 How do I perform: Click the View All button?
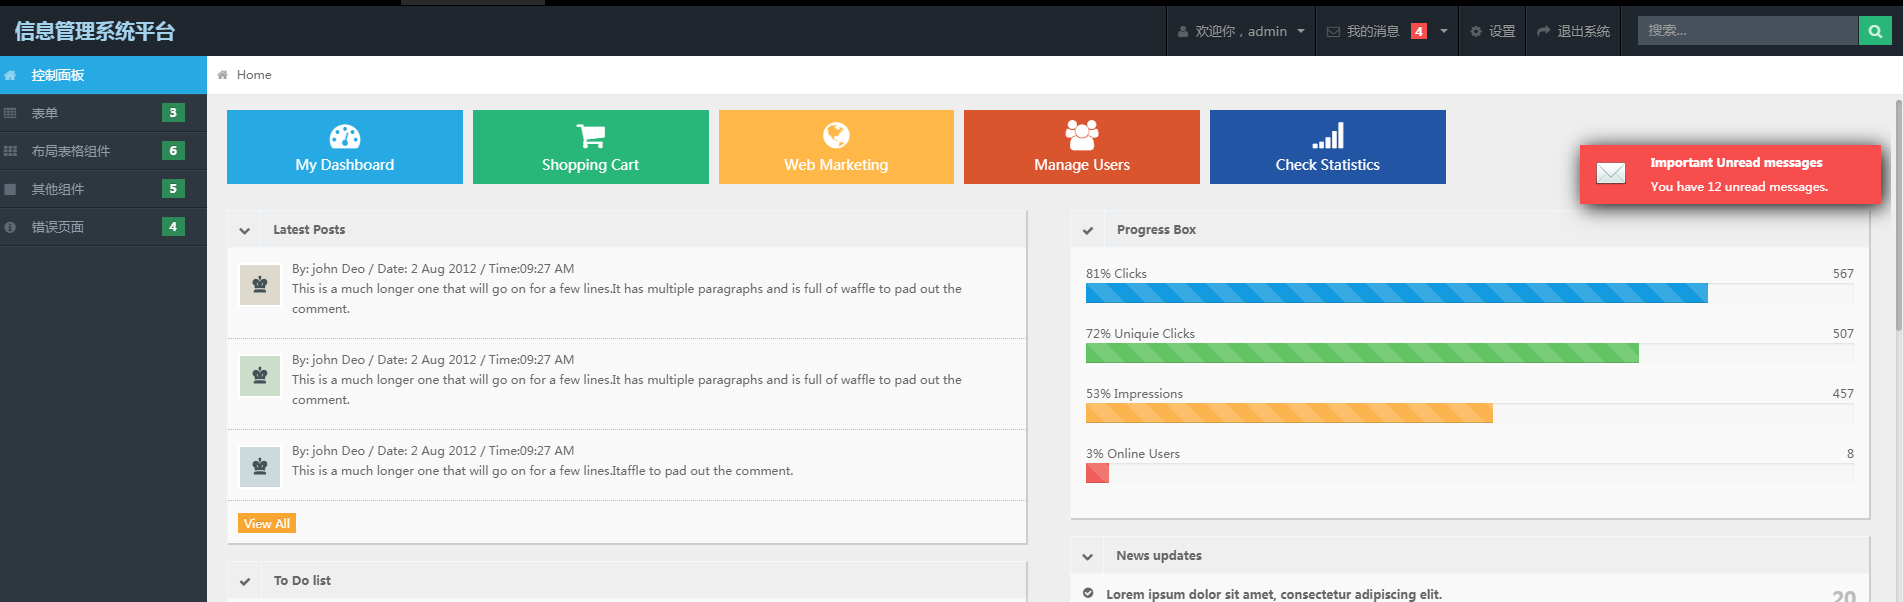[267, 523]
